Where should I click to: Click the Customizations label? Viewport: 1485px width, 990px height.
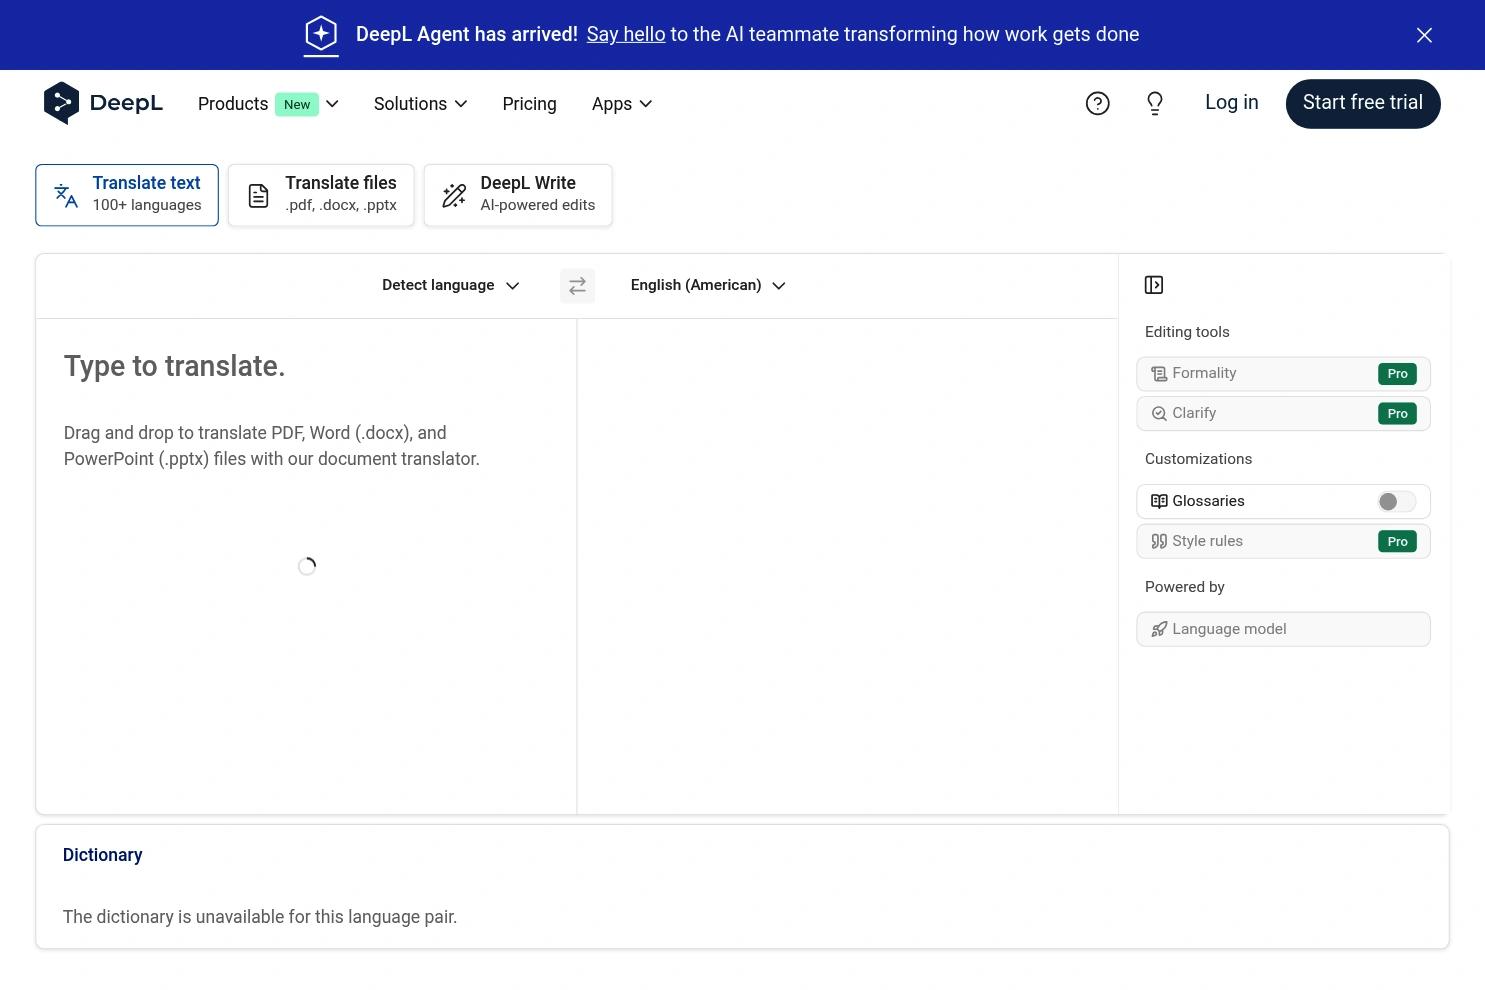1198,459
